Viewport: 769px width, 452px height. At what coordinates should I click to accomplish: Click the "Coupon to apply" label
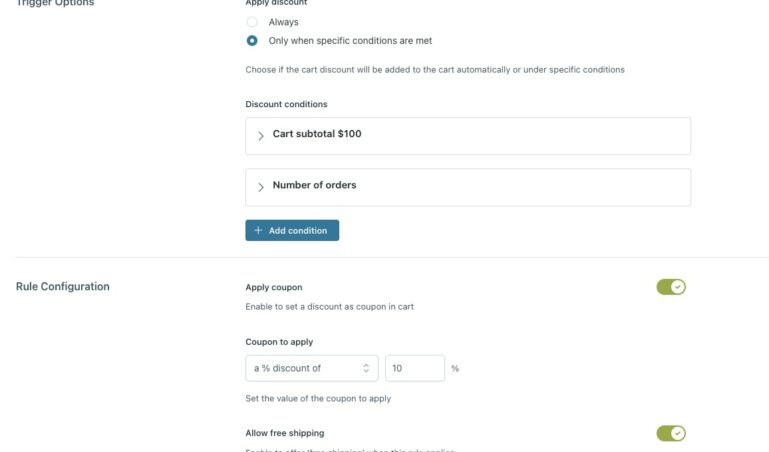279,342
